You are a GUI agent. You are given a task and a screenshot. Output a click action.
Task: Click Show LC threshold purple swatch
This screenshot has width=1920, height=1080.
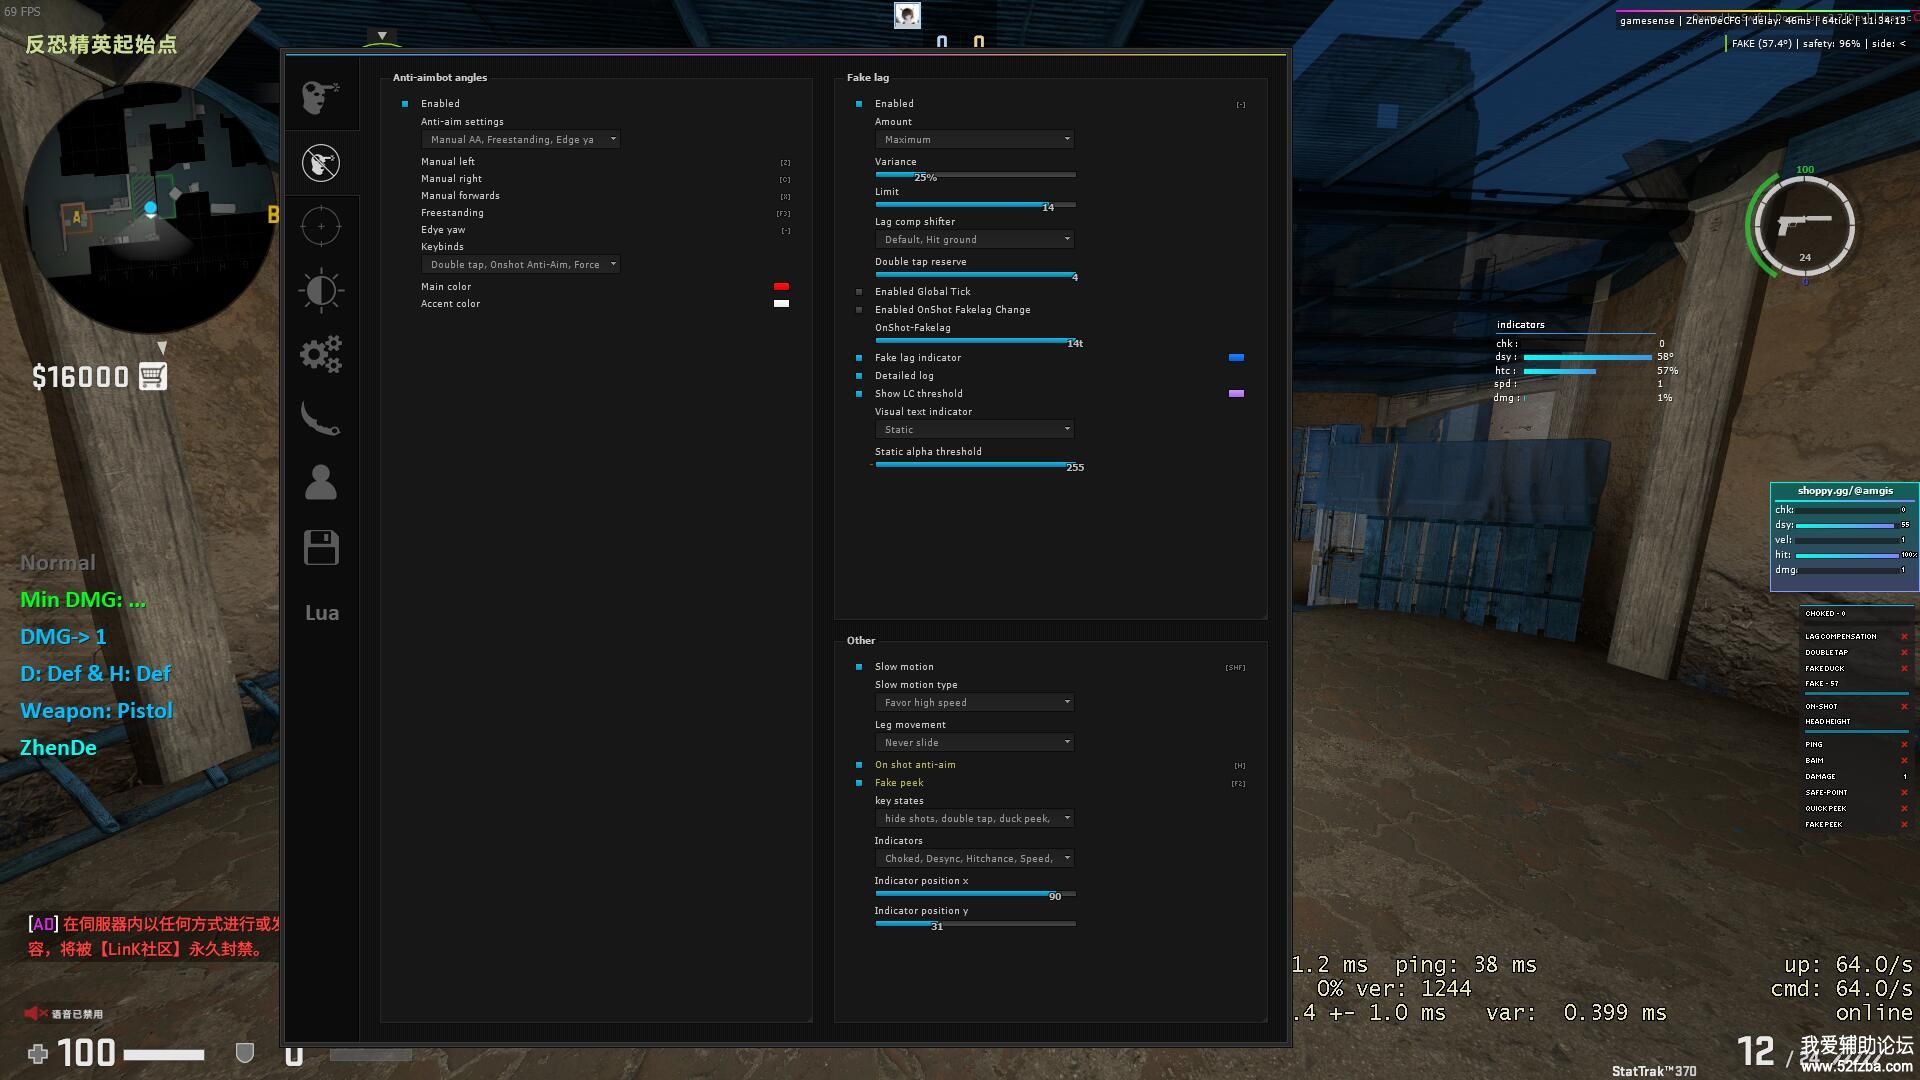click(1236, 394)
